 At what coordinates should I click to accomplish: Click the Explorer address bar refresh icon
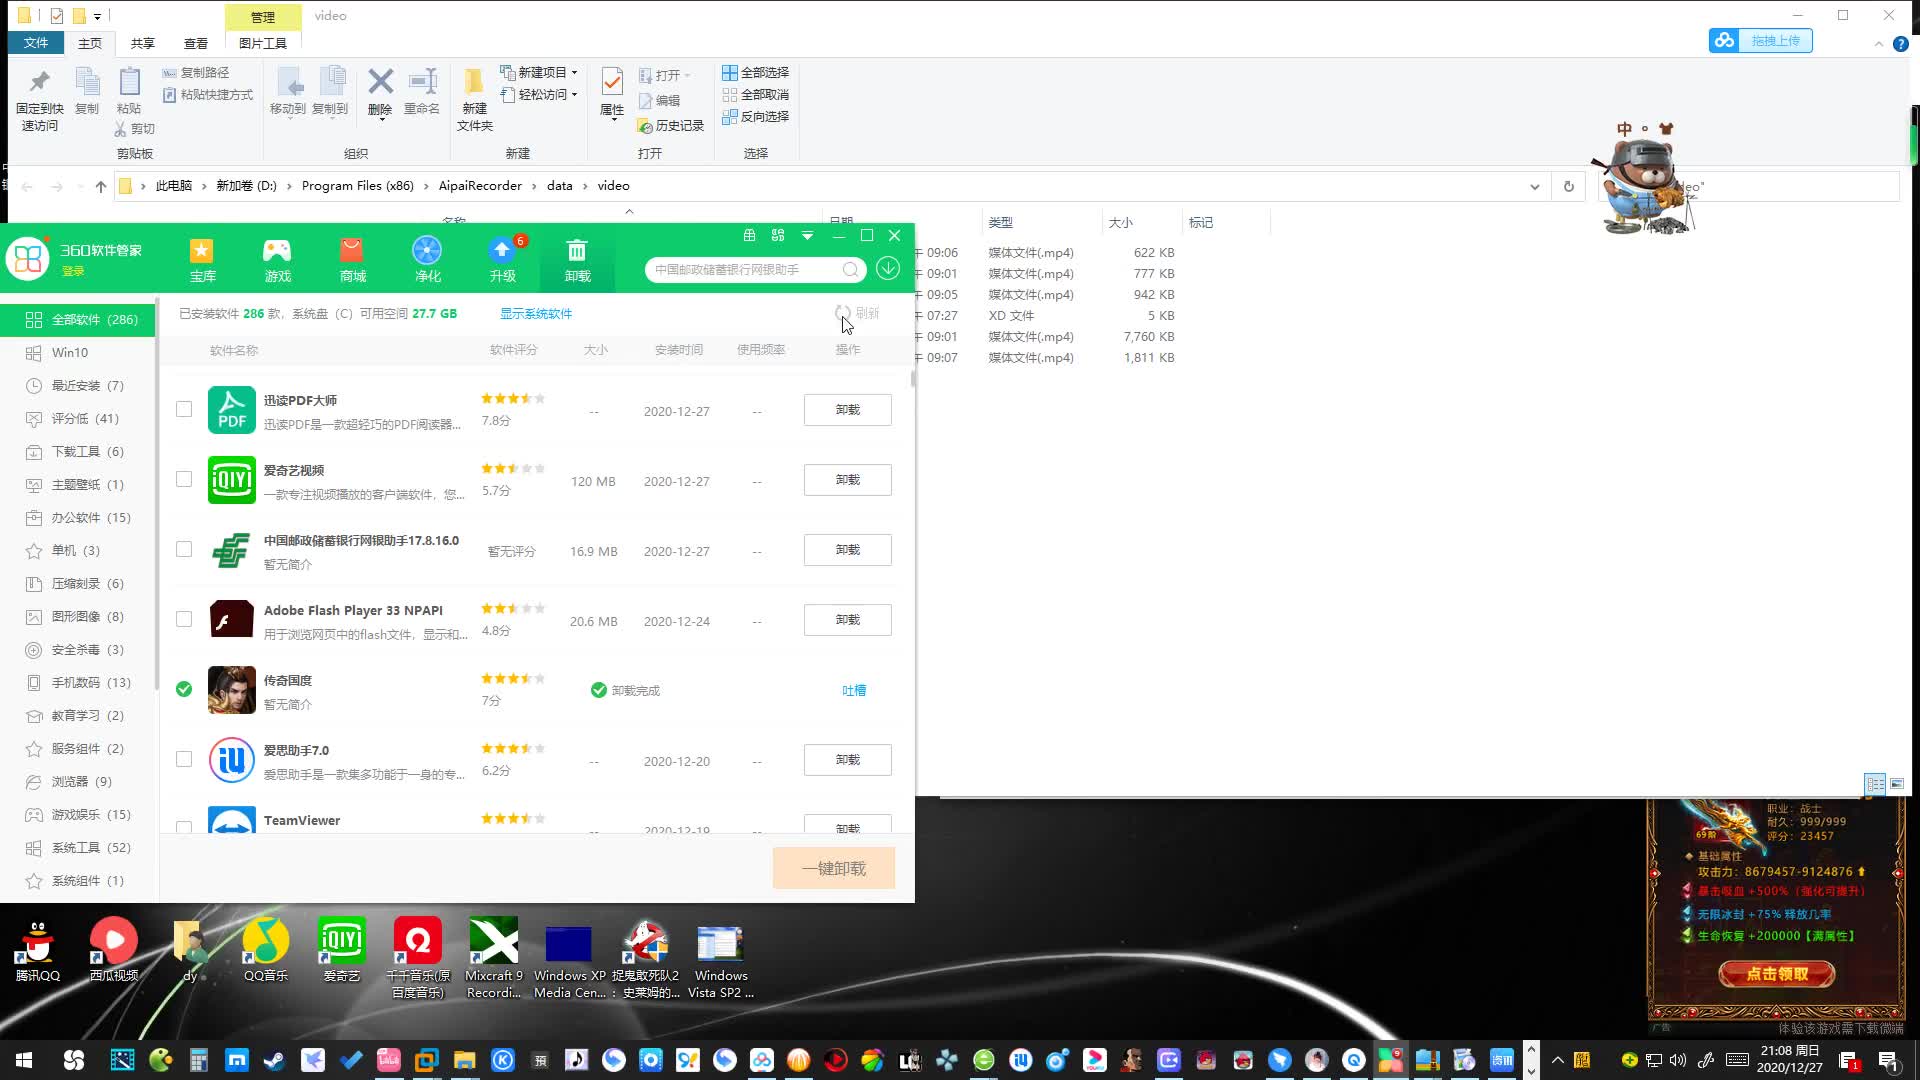coord(1568,187)
